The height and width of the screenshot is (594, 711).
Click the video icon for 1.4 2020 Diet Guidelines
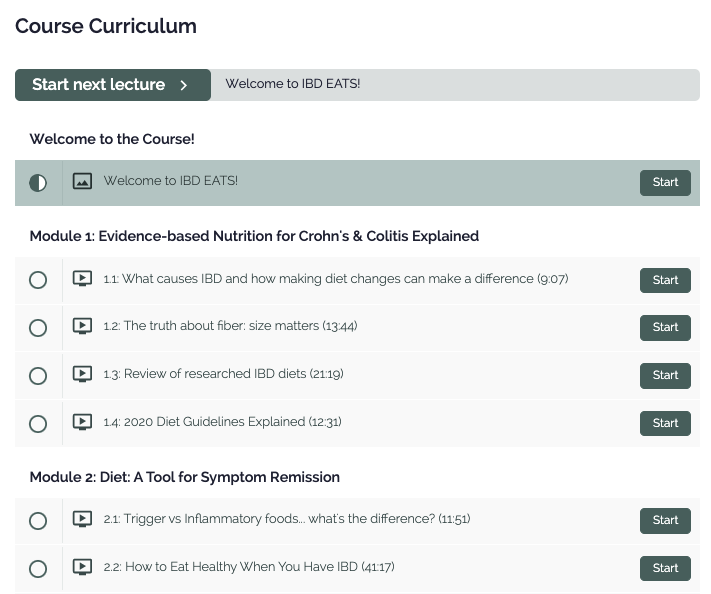tap(82, 422)
